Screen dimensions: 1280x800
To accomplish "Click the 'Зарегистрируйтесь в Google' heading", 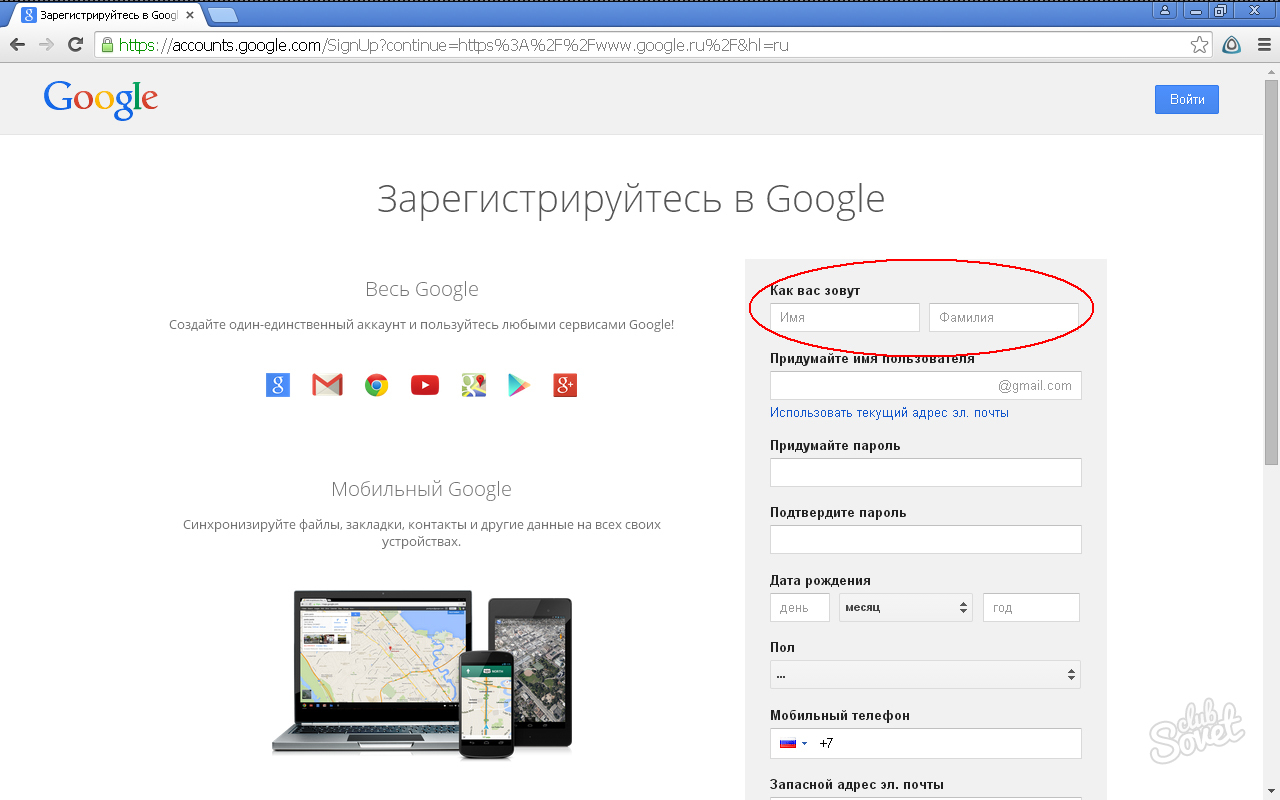I will 631,198.
